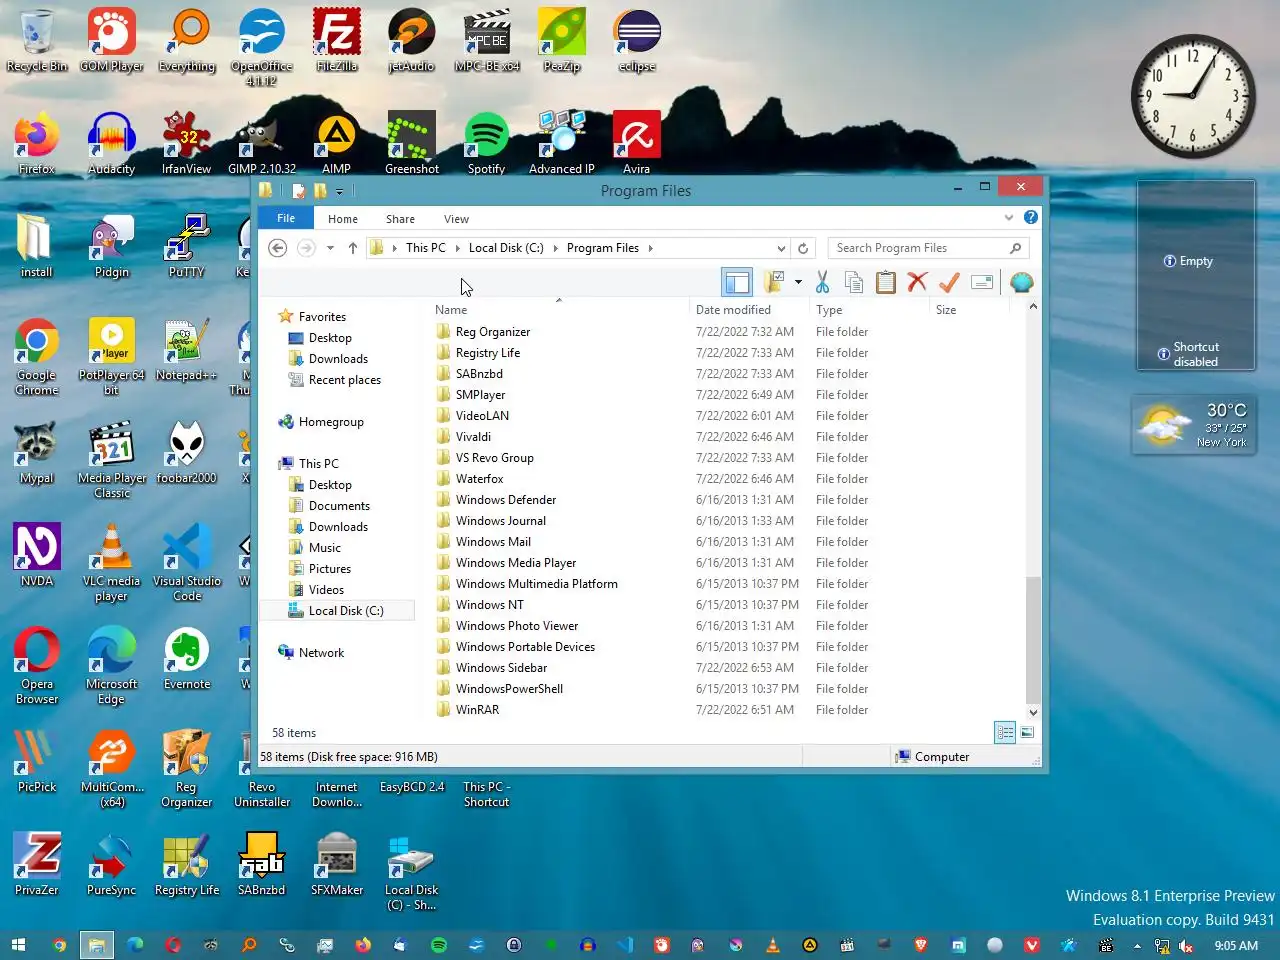Click the scroll down arrow of file list
Viewport: 1280px width, 960px height.
[x=1033, y=713]
